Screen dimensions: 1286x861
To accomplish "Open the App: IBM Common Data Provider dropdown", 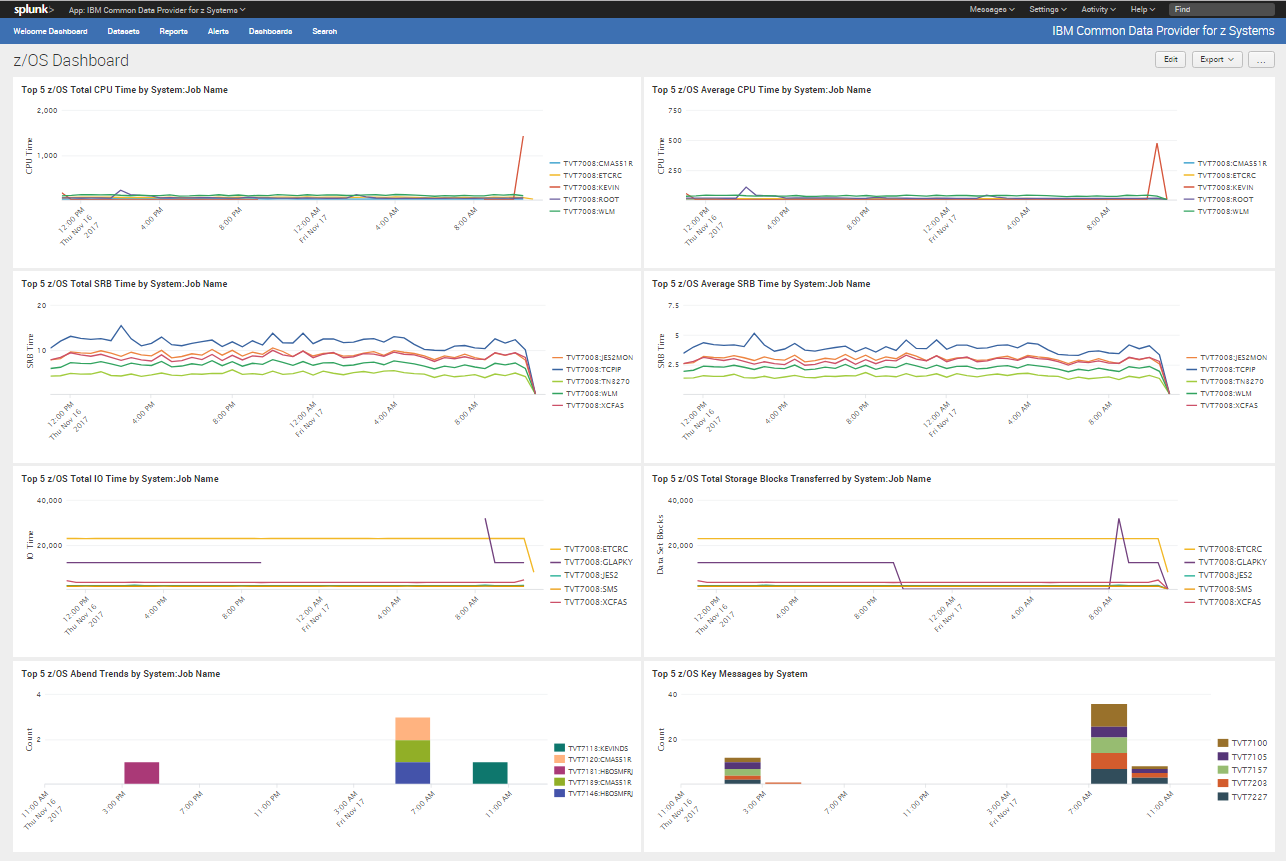I will [157, 9].
